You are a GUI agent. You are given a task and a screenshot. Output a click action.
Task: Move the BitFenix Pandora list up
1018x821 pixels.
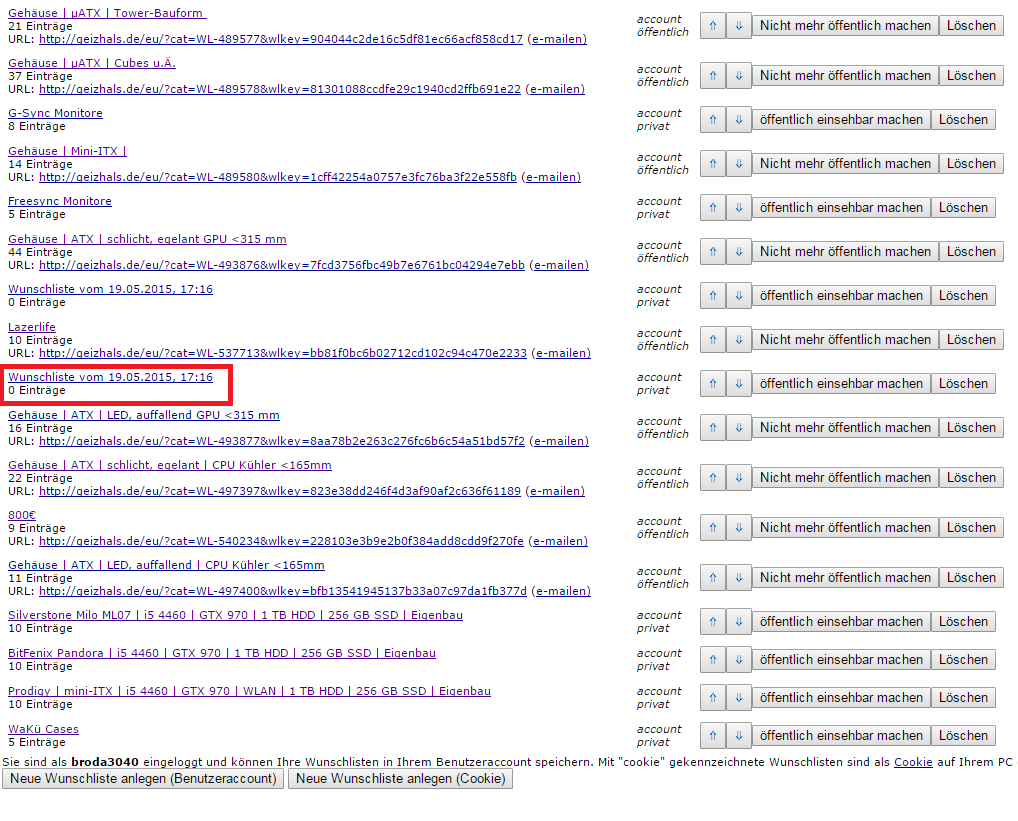713,660
